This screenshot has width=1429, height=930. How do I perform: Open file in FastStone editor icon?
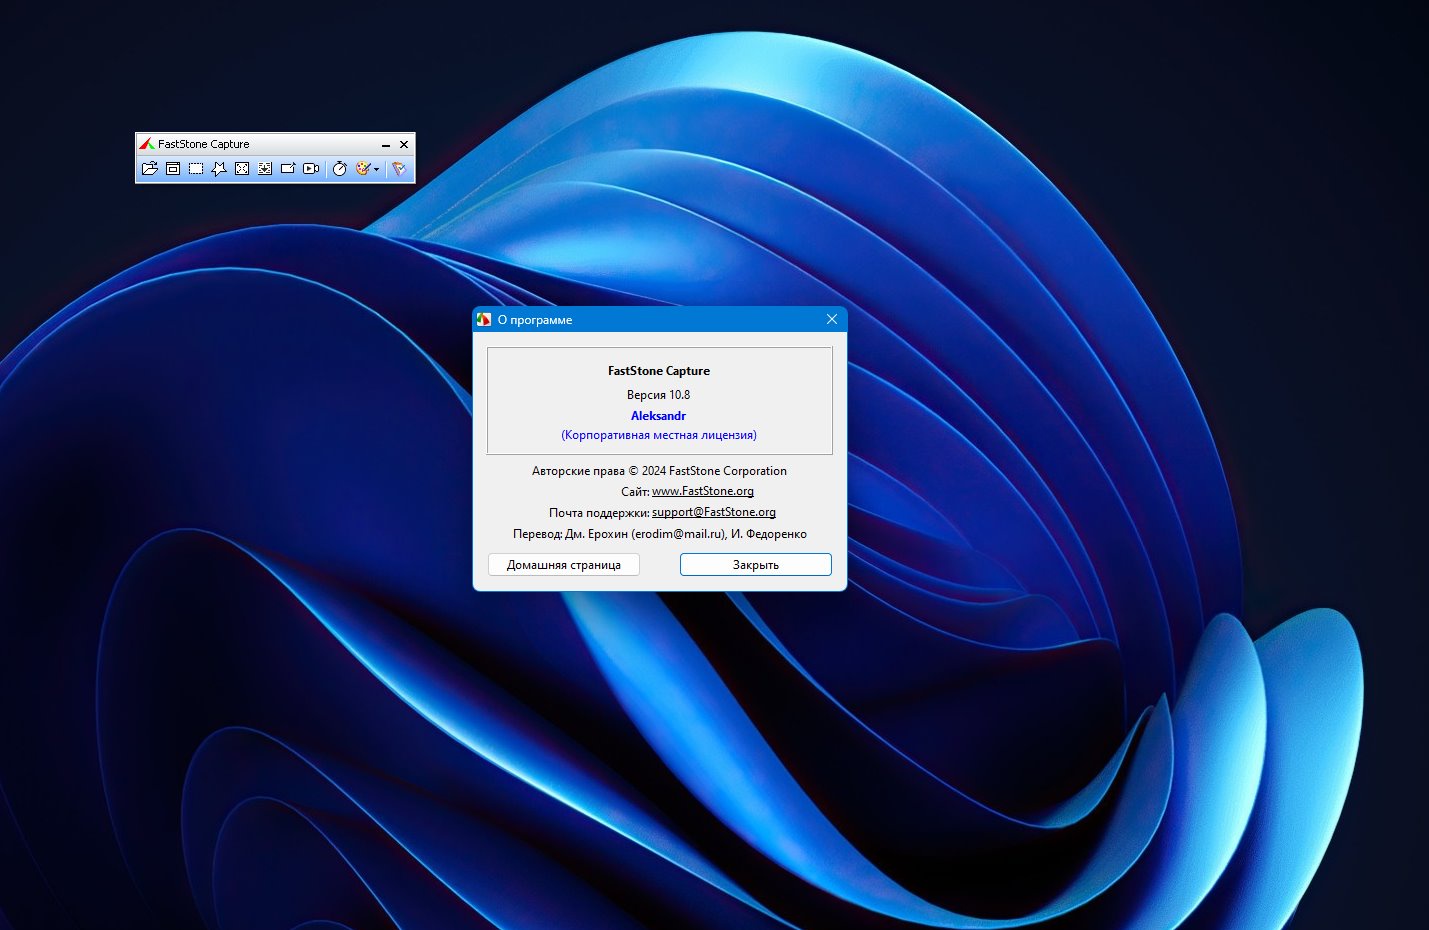(x=150, y=169)
